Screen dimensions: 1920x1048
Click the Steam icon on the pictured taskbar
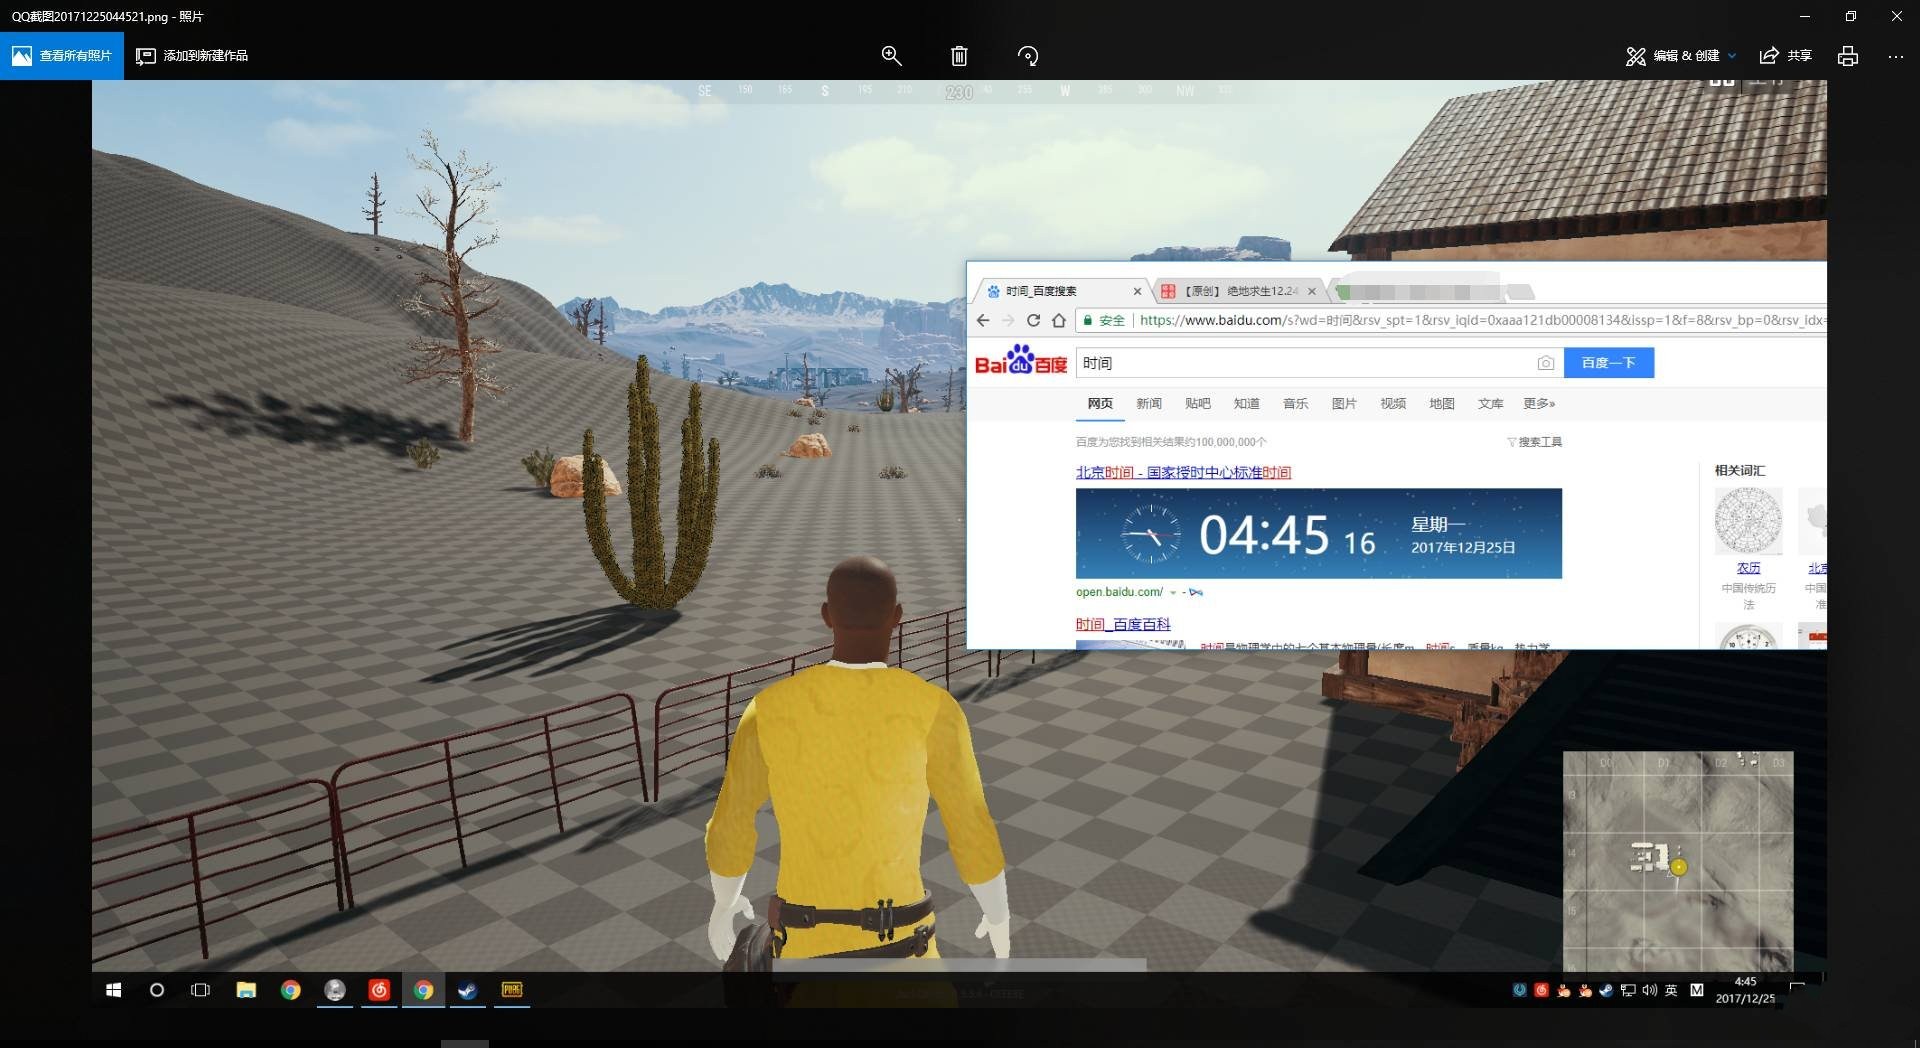pos(467,990)
